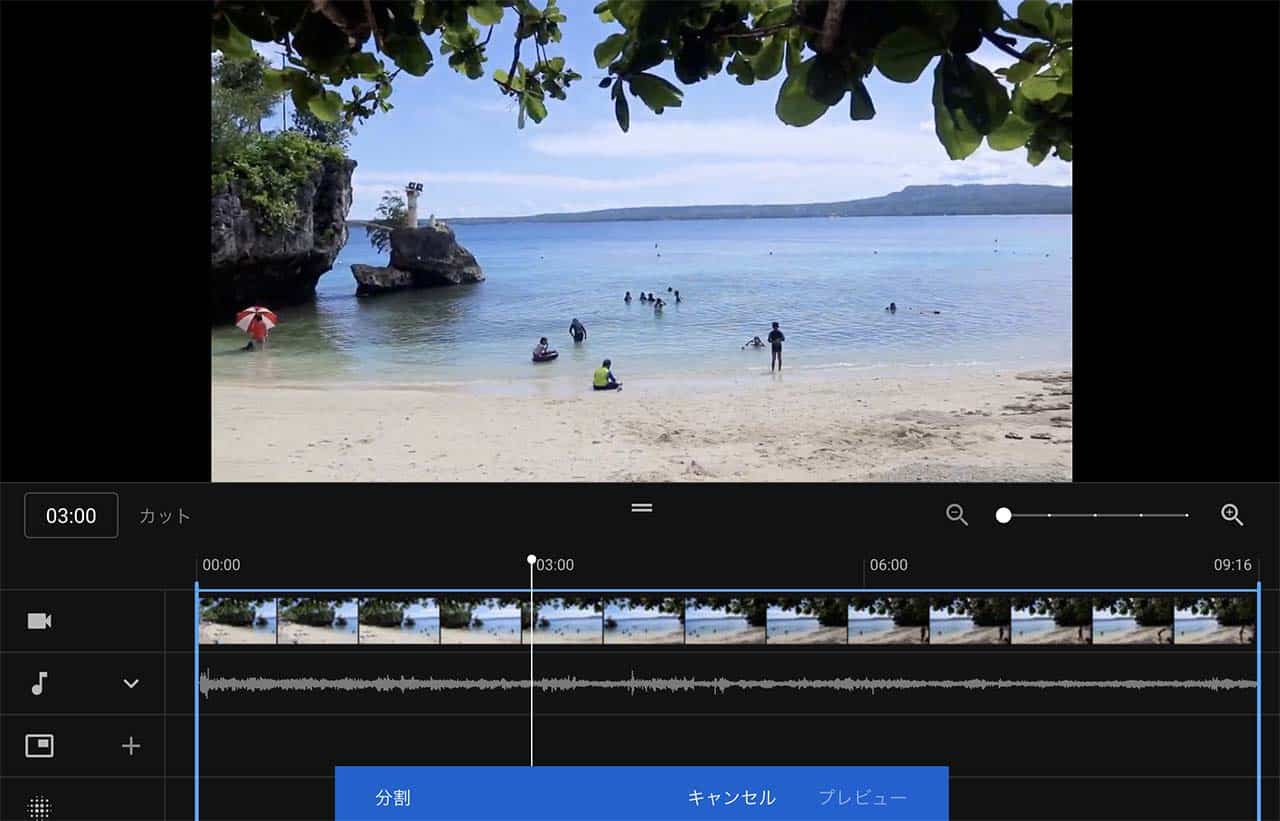Click the 分割 split button
This screenshot has width=1280, height=821.
pos(393,798)
